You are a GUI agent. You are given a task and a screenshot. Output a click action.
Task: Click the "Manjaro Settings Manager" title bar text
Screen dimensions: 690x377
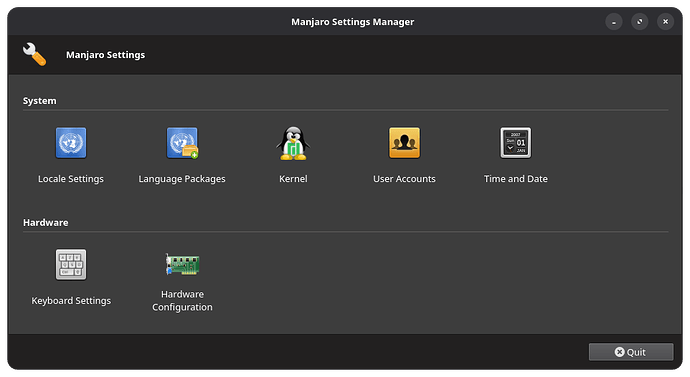coord(352,22)
